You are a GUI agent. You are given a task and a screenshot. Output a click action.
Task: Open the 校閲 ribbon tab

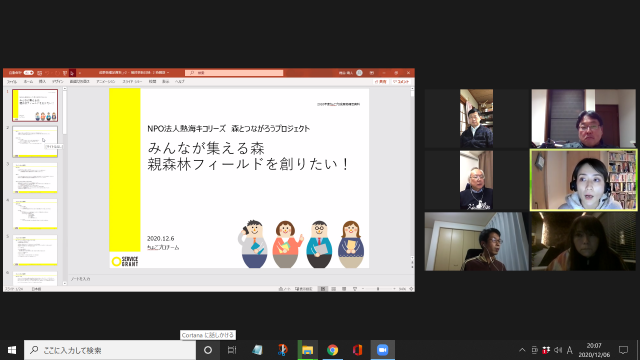coord(152,82)
